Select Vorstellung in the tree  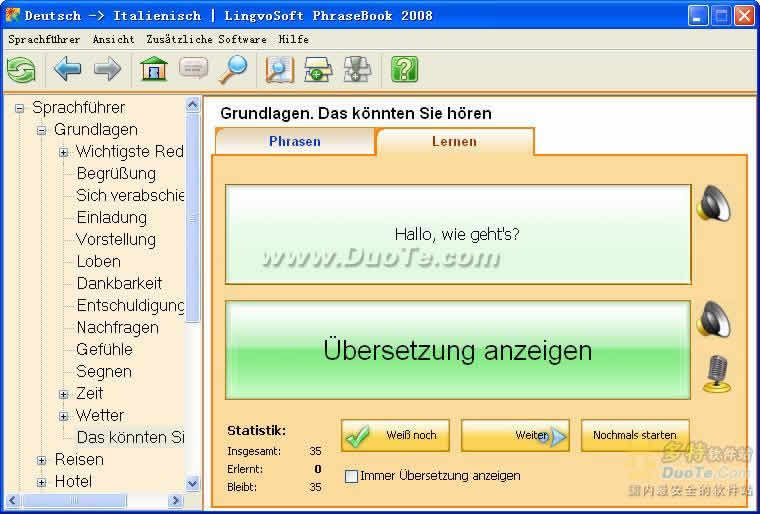[116, 240]
